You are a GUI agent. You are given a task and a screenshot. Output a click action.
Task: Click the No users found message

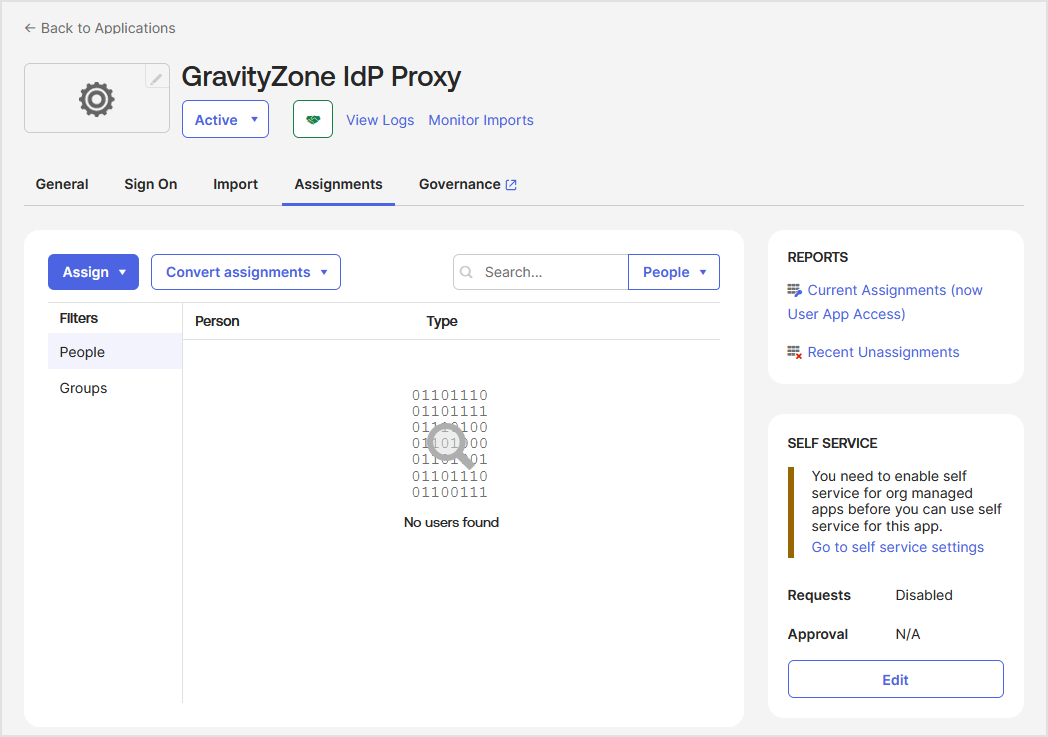[451, 523]
